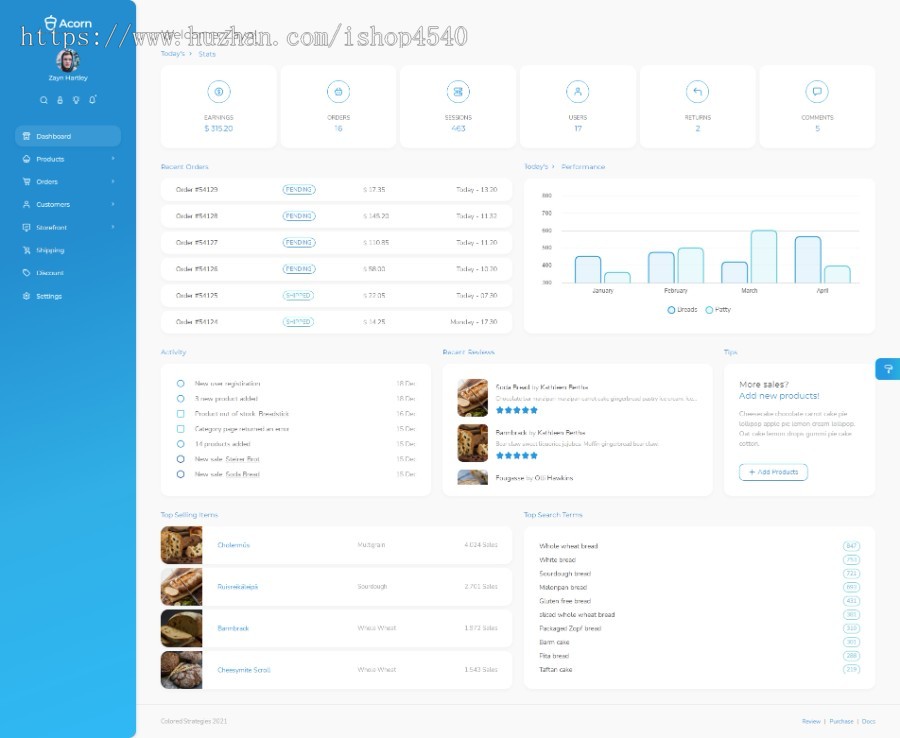Click the Settings gear icon

pyautogui.click(x=26, y=296)
